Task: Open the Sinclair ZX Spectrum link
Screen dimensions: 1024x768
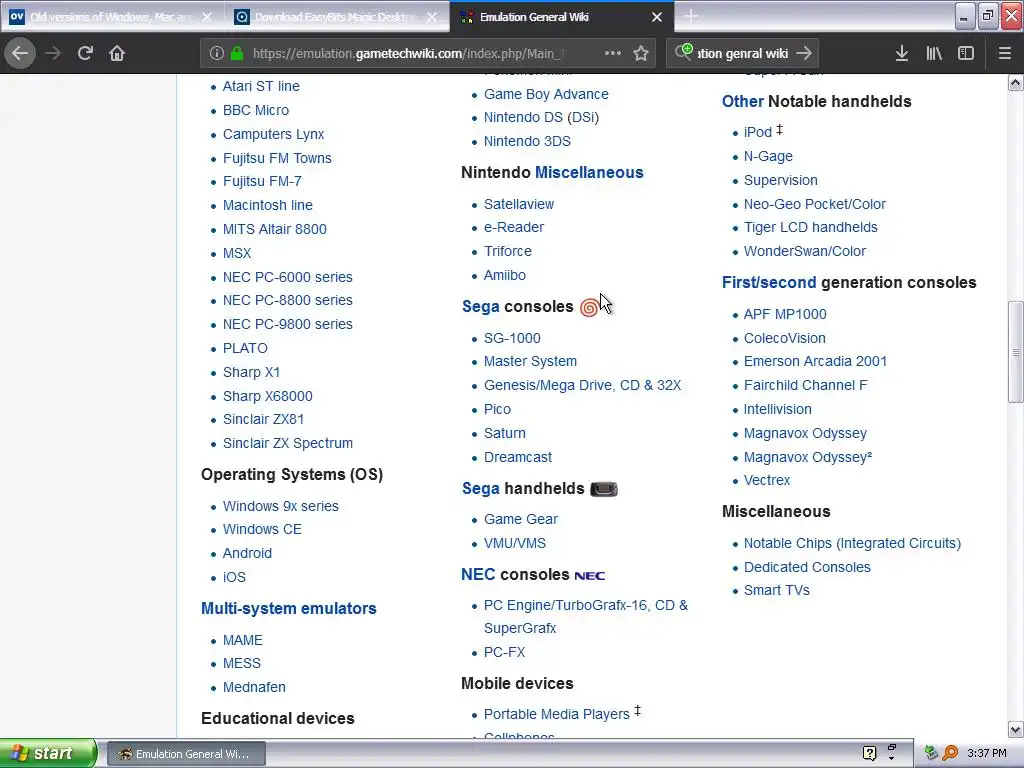Action: pos(288,443)
